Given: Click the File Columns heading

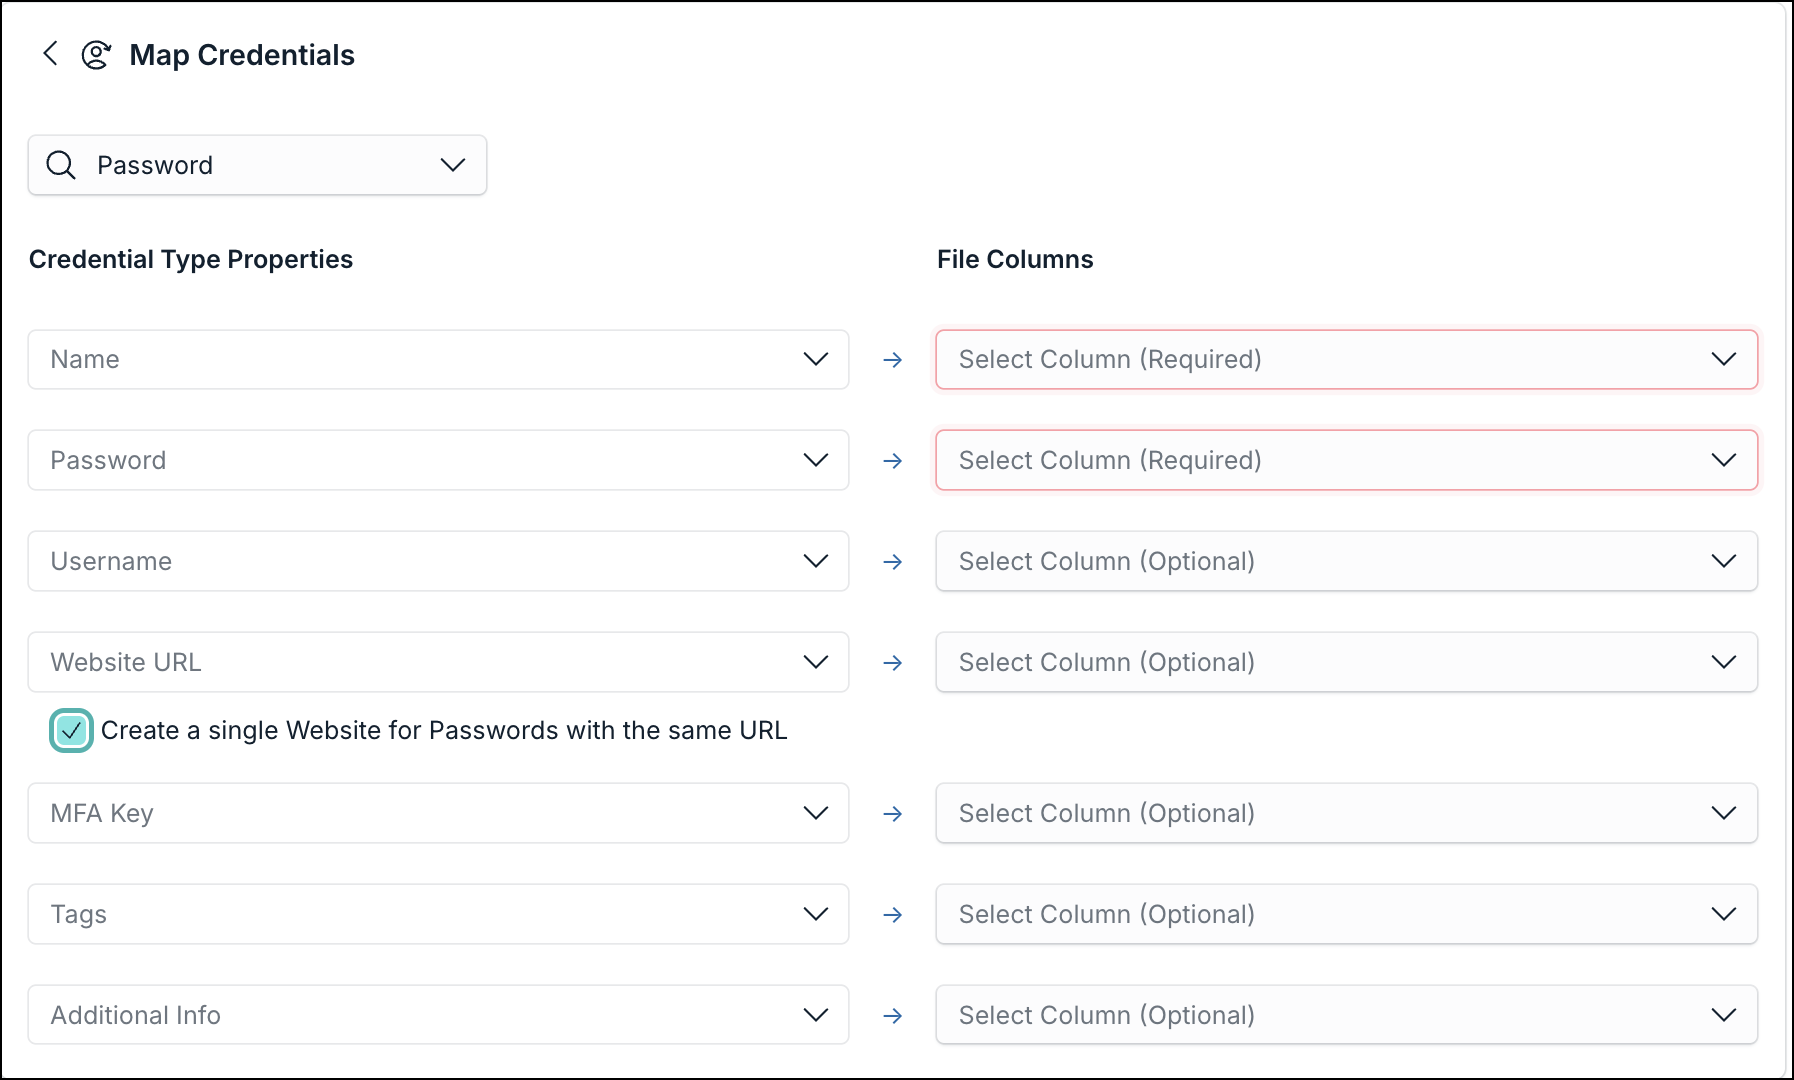Looking at the screenshot, I should tap(1015, 259).
